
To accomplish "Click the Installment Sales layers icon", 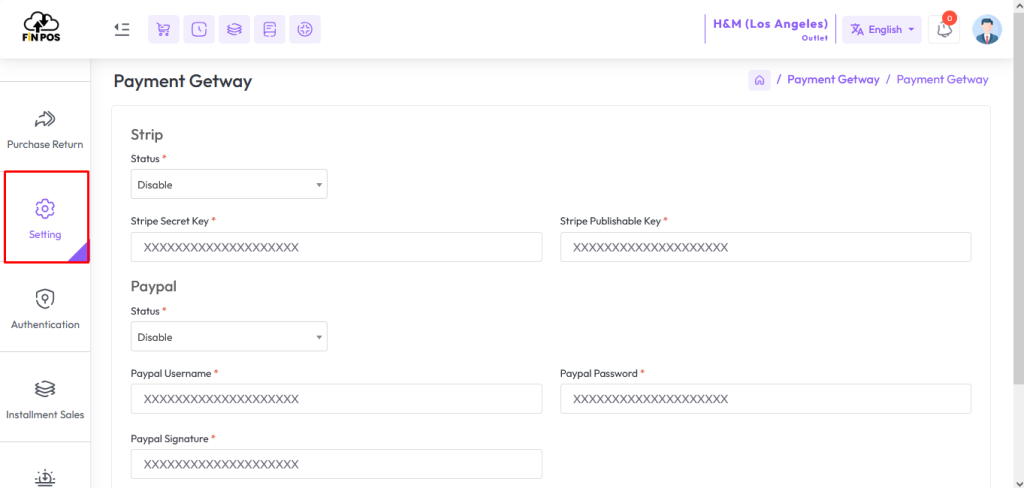I will [45, 389].
